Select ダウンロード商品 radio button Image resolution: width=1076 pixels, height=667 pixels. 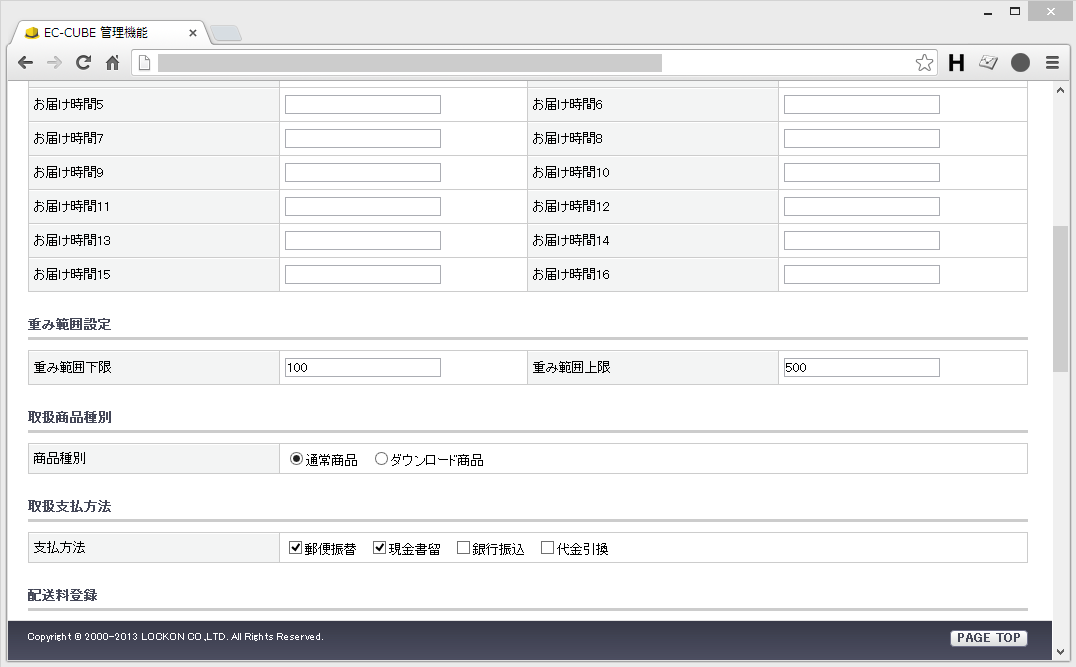click(x=382, y=459)
